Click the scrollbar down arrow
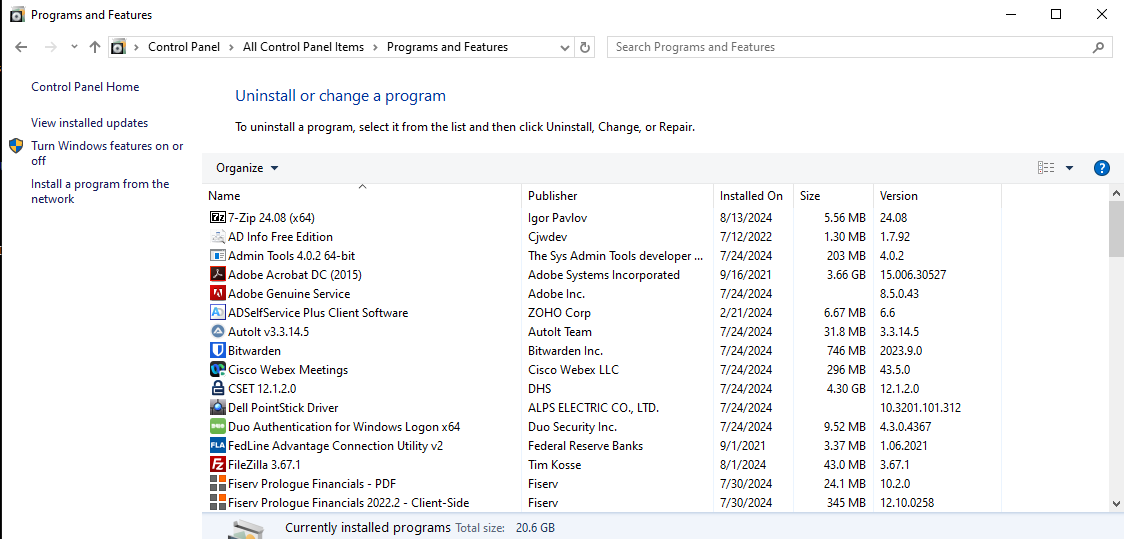This screenshot has height=539, width=1124. point(1116,503)
